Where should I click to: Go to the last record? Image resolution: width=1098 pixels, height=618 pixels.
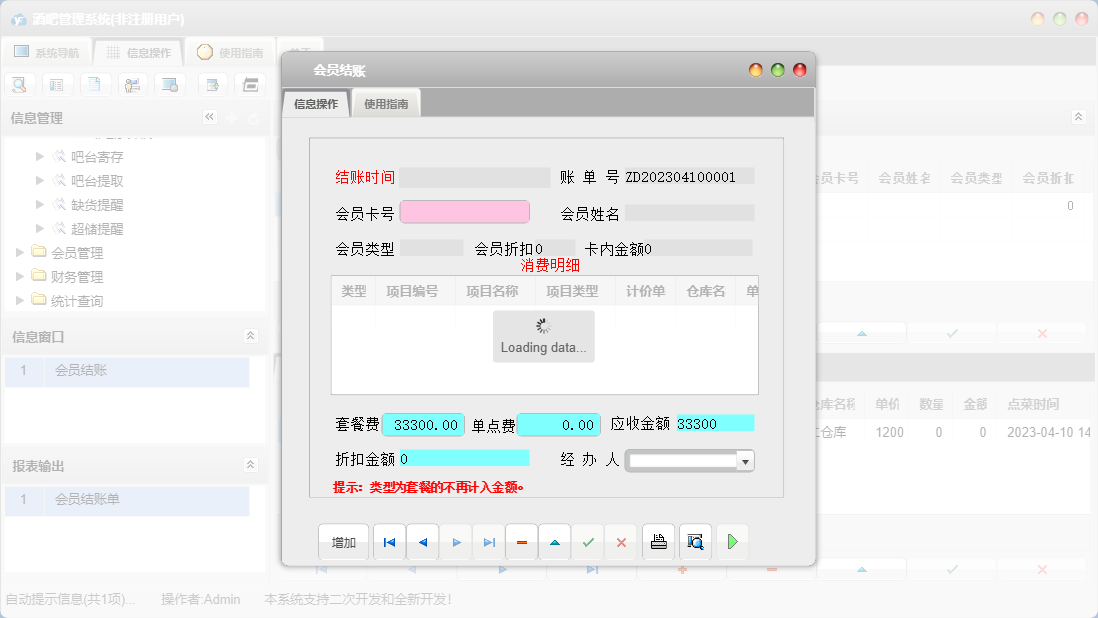488,541
